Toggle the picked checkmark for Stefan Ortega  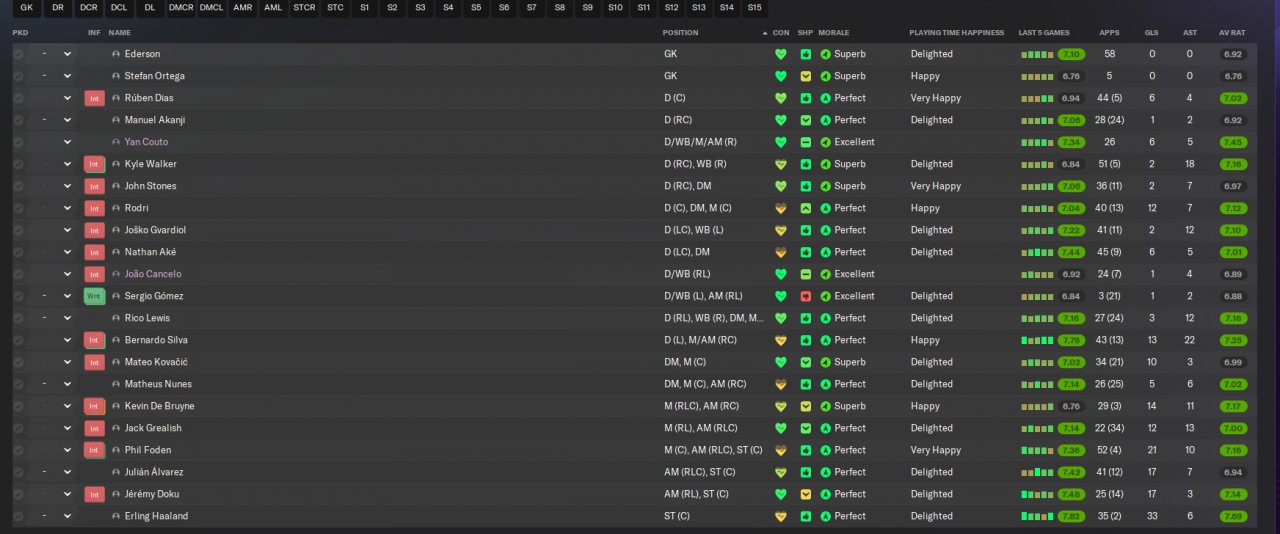(x=18, y=76)
